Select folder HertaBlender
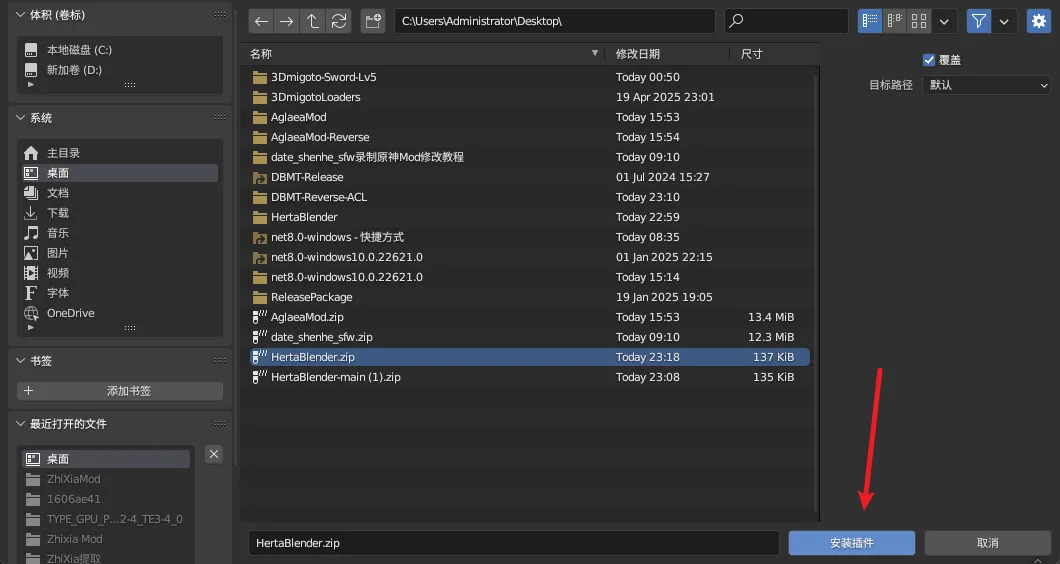1060x564 pixels. point(529,217)
